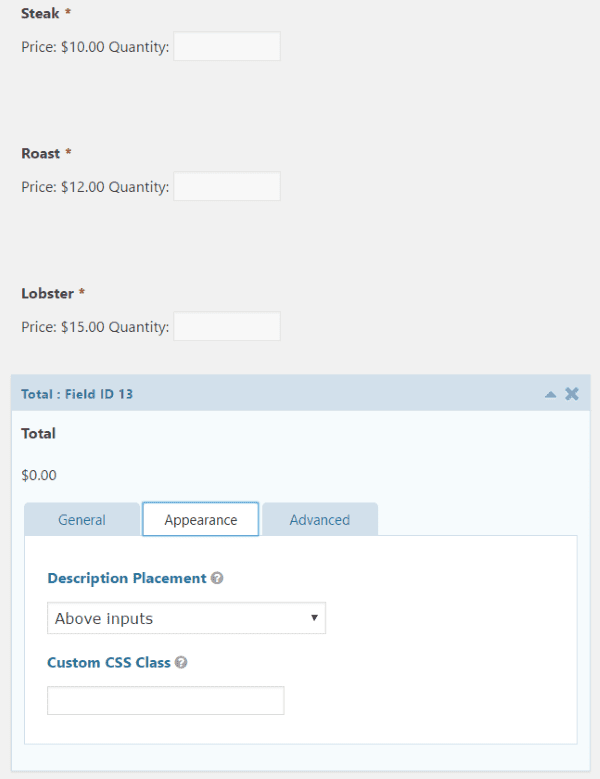Focus the Steak quantity input

pos(227,46)
